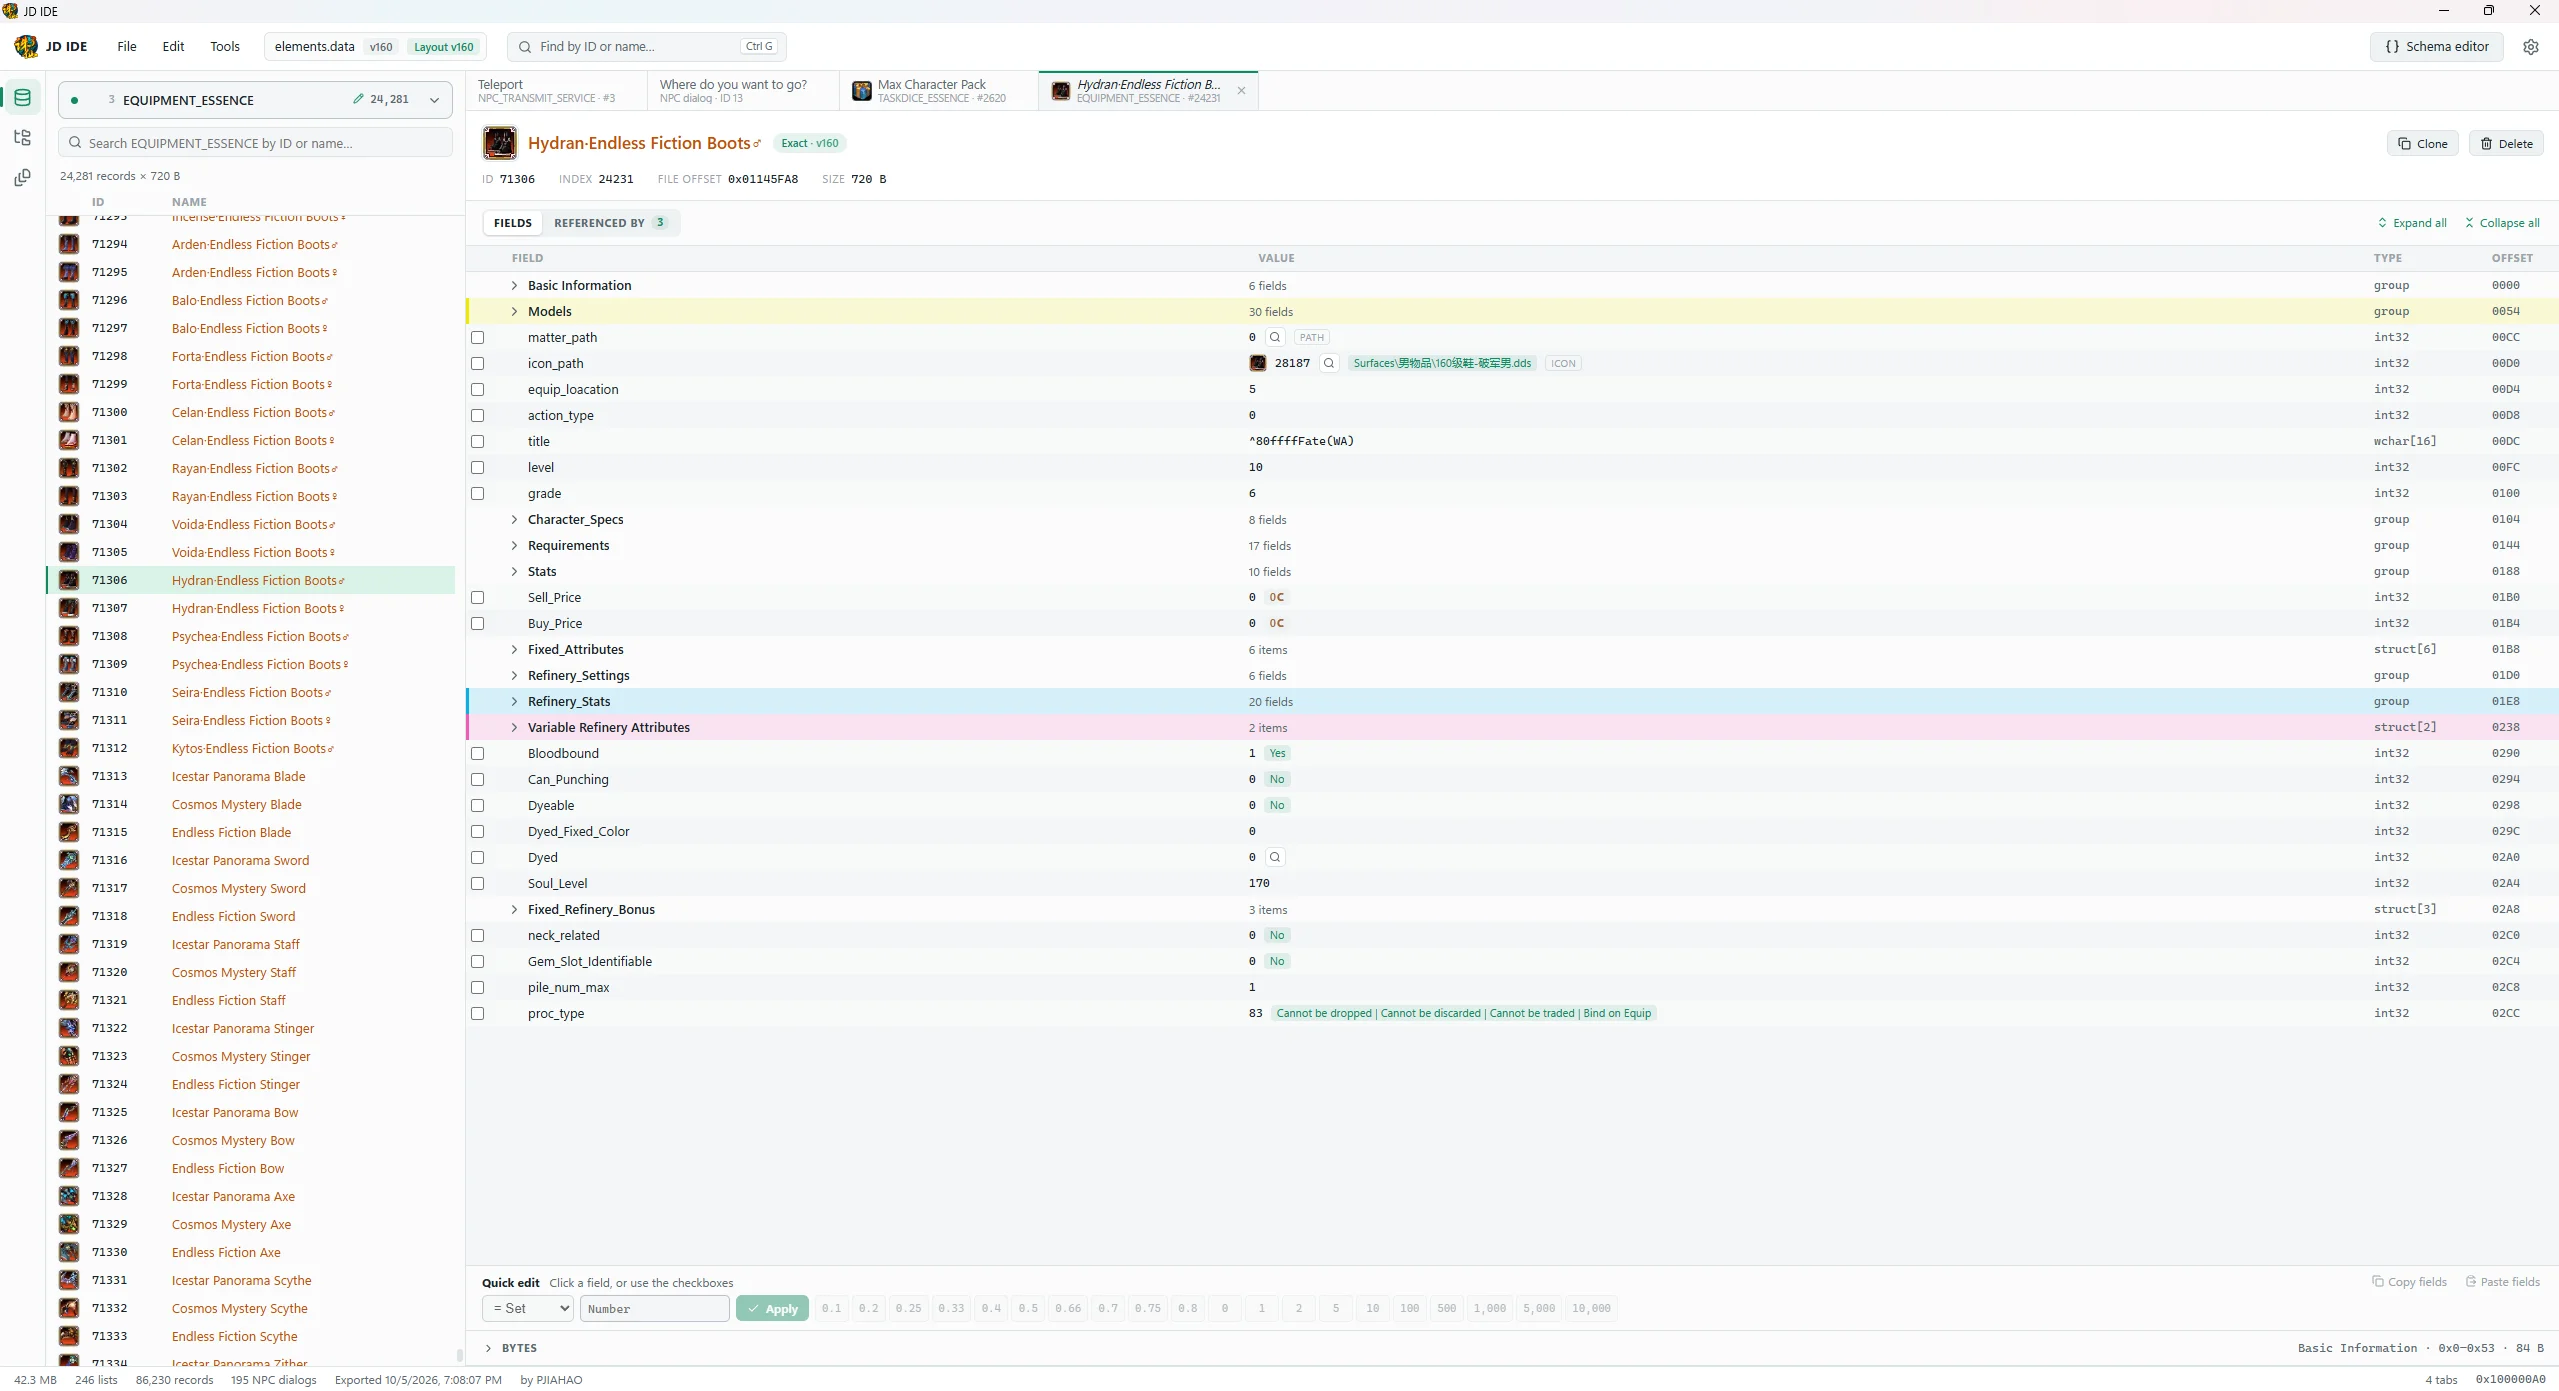Viewport: 2559px width, 1391px height.
Task: Expand the Stats group
Action: pos(514,572)
